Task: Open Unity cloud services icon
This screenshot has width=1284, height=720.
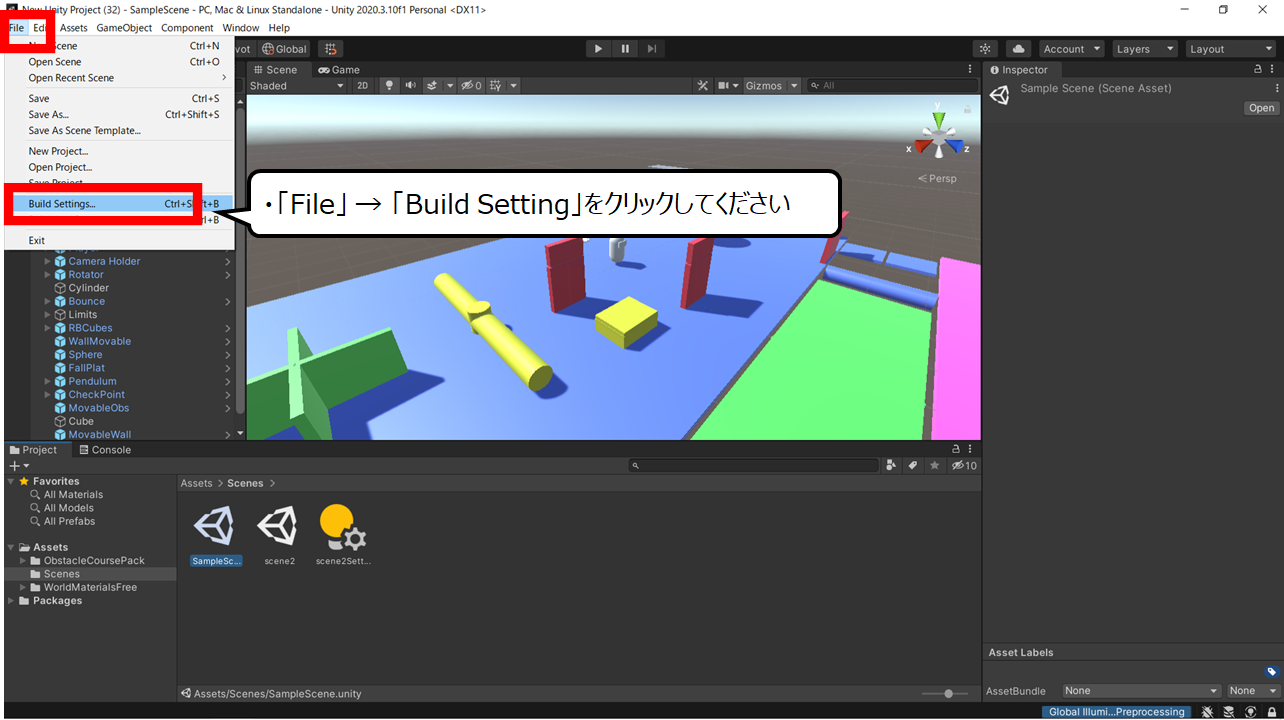Action: (x=1018, y=49)
